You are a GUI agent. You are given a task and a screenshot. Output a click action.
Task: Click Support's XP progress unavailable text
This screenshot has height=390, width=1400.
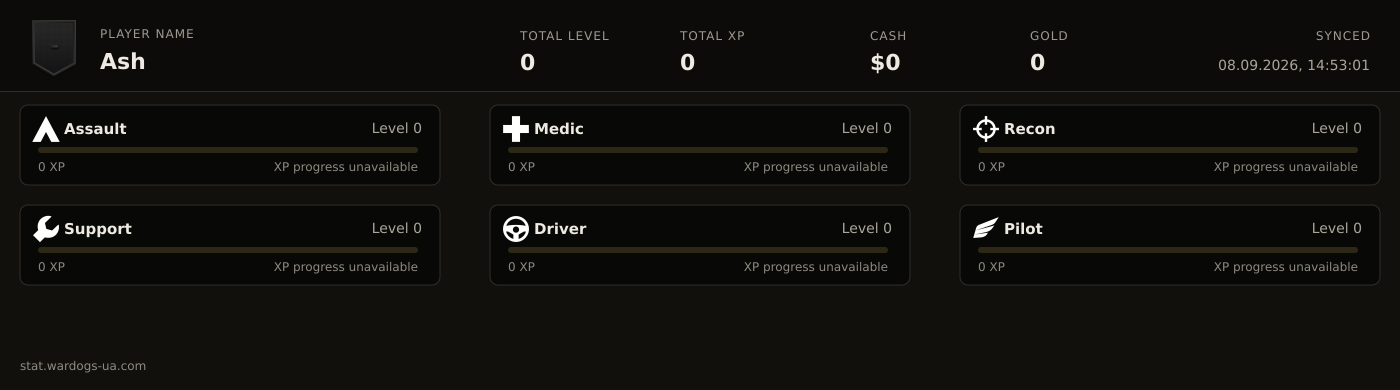coord(346,267)
